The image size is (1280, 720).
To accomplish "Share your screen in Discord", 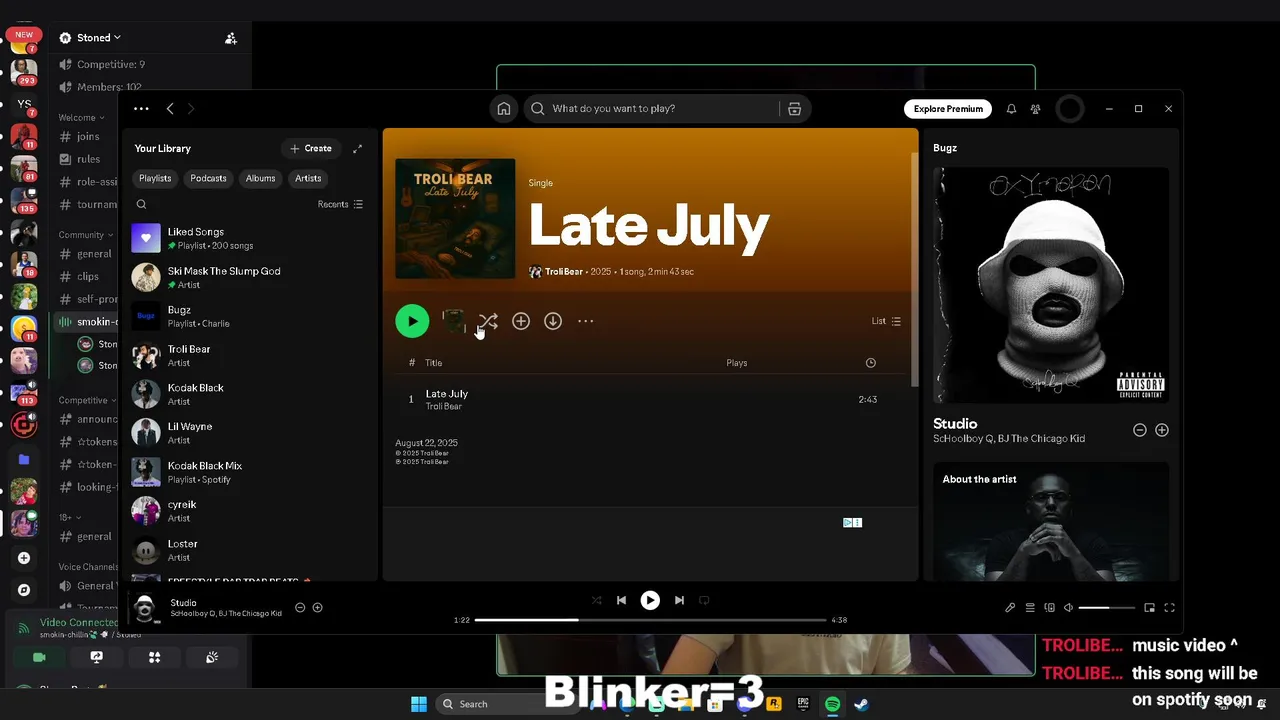I will [x=97, y=657].
